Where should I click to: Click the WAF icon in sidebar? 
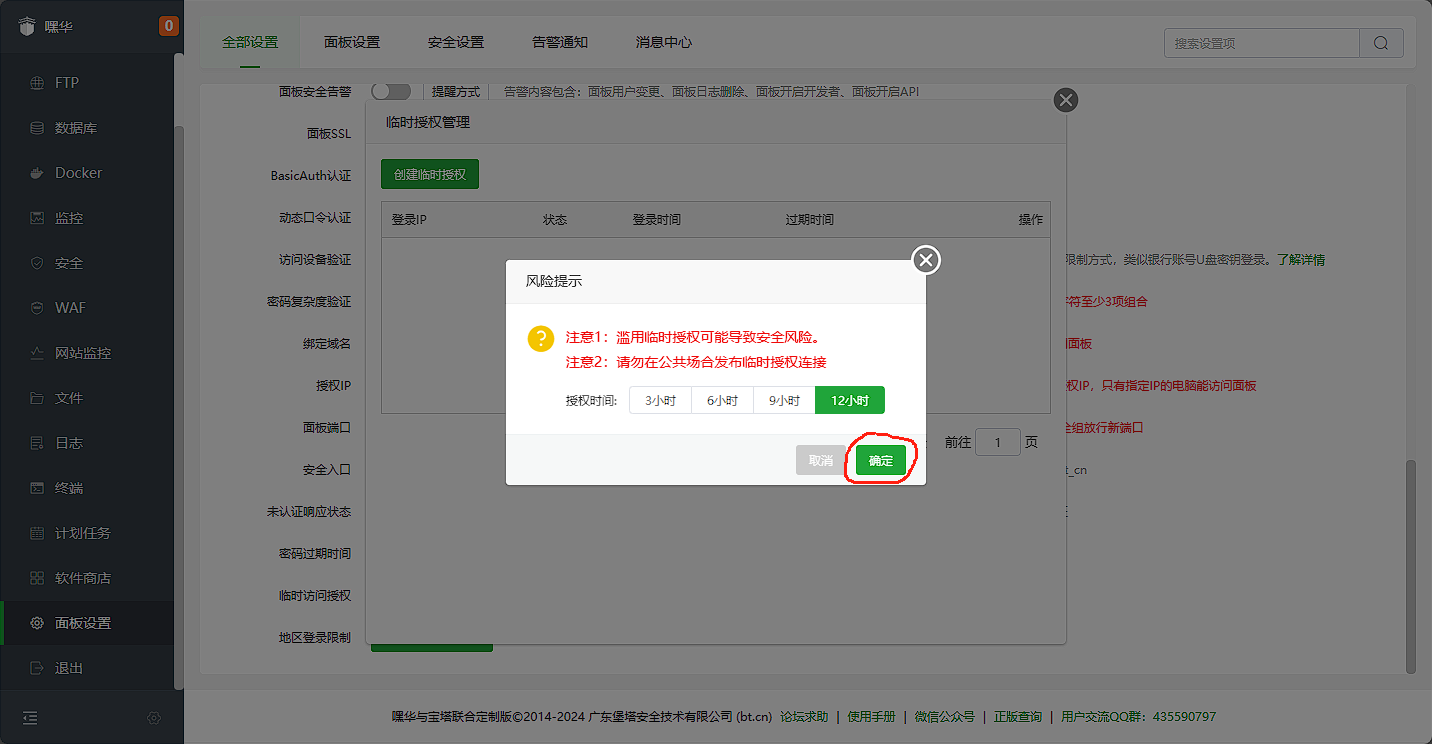pos(37,308)
